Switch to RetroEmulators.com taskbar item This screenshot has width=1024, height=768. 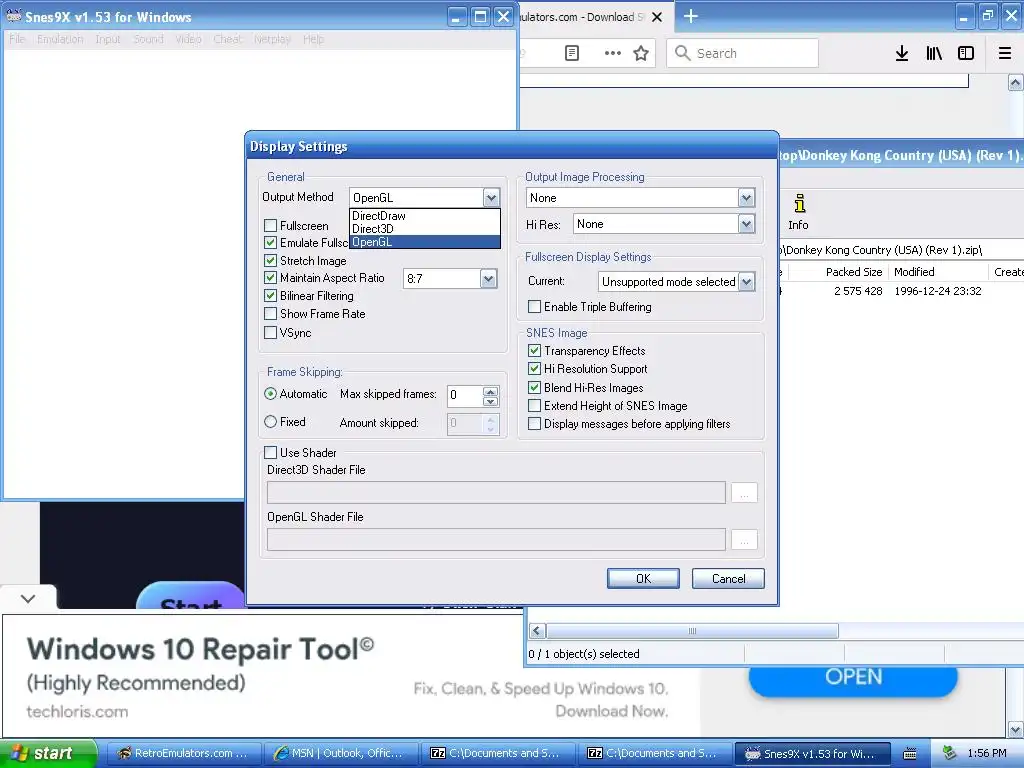coord(182,753)
